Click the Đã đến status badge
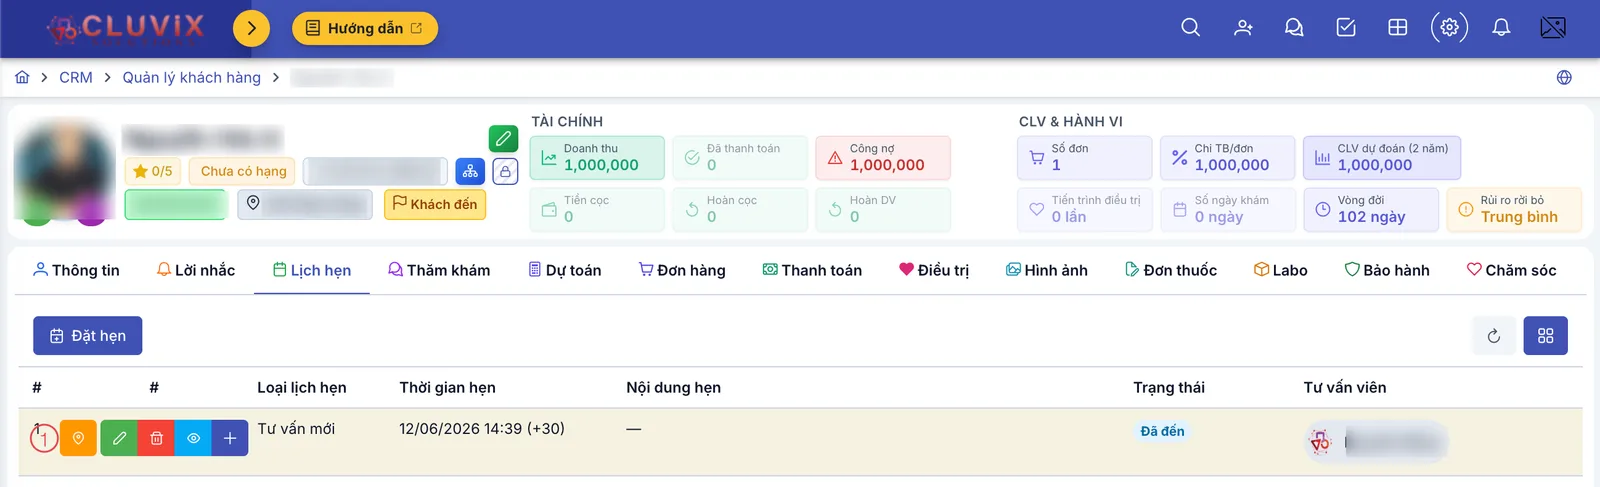Screen dimensions: 1600x487 pyautogui.click(x=1163, y=431)
